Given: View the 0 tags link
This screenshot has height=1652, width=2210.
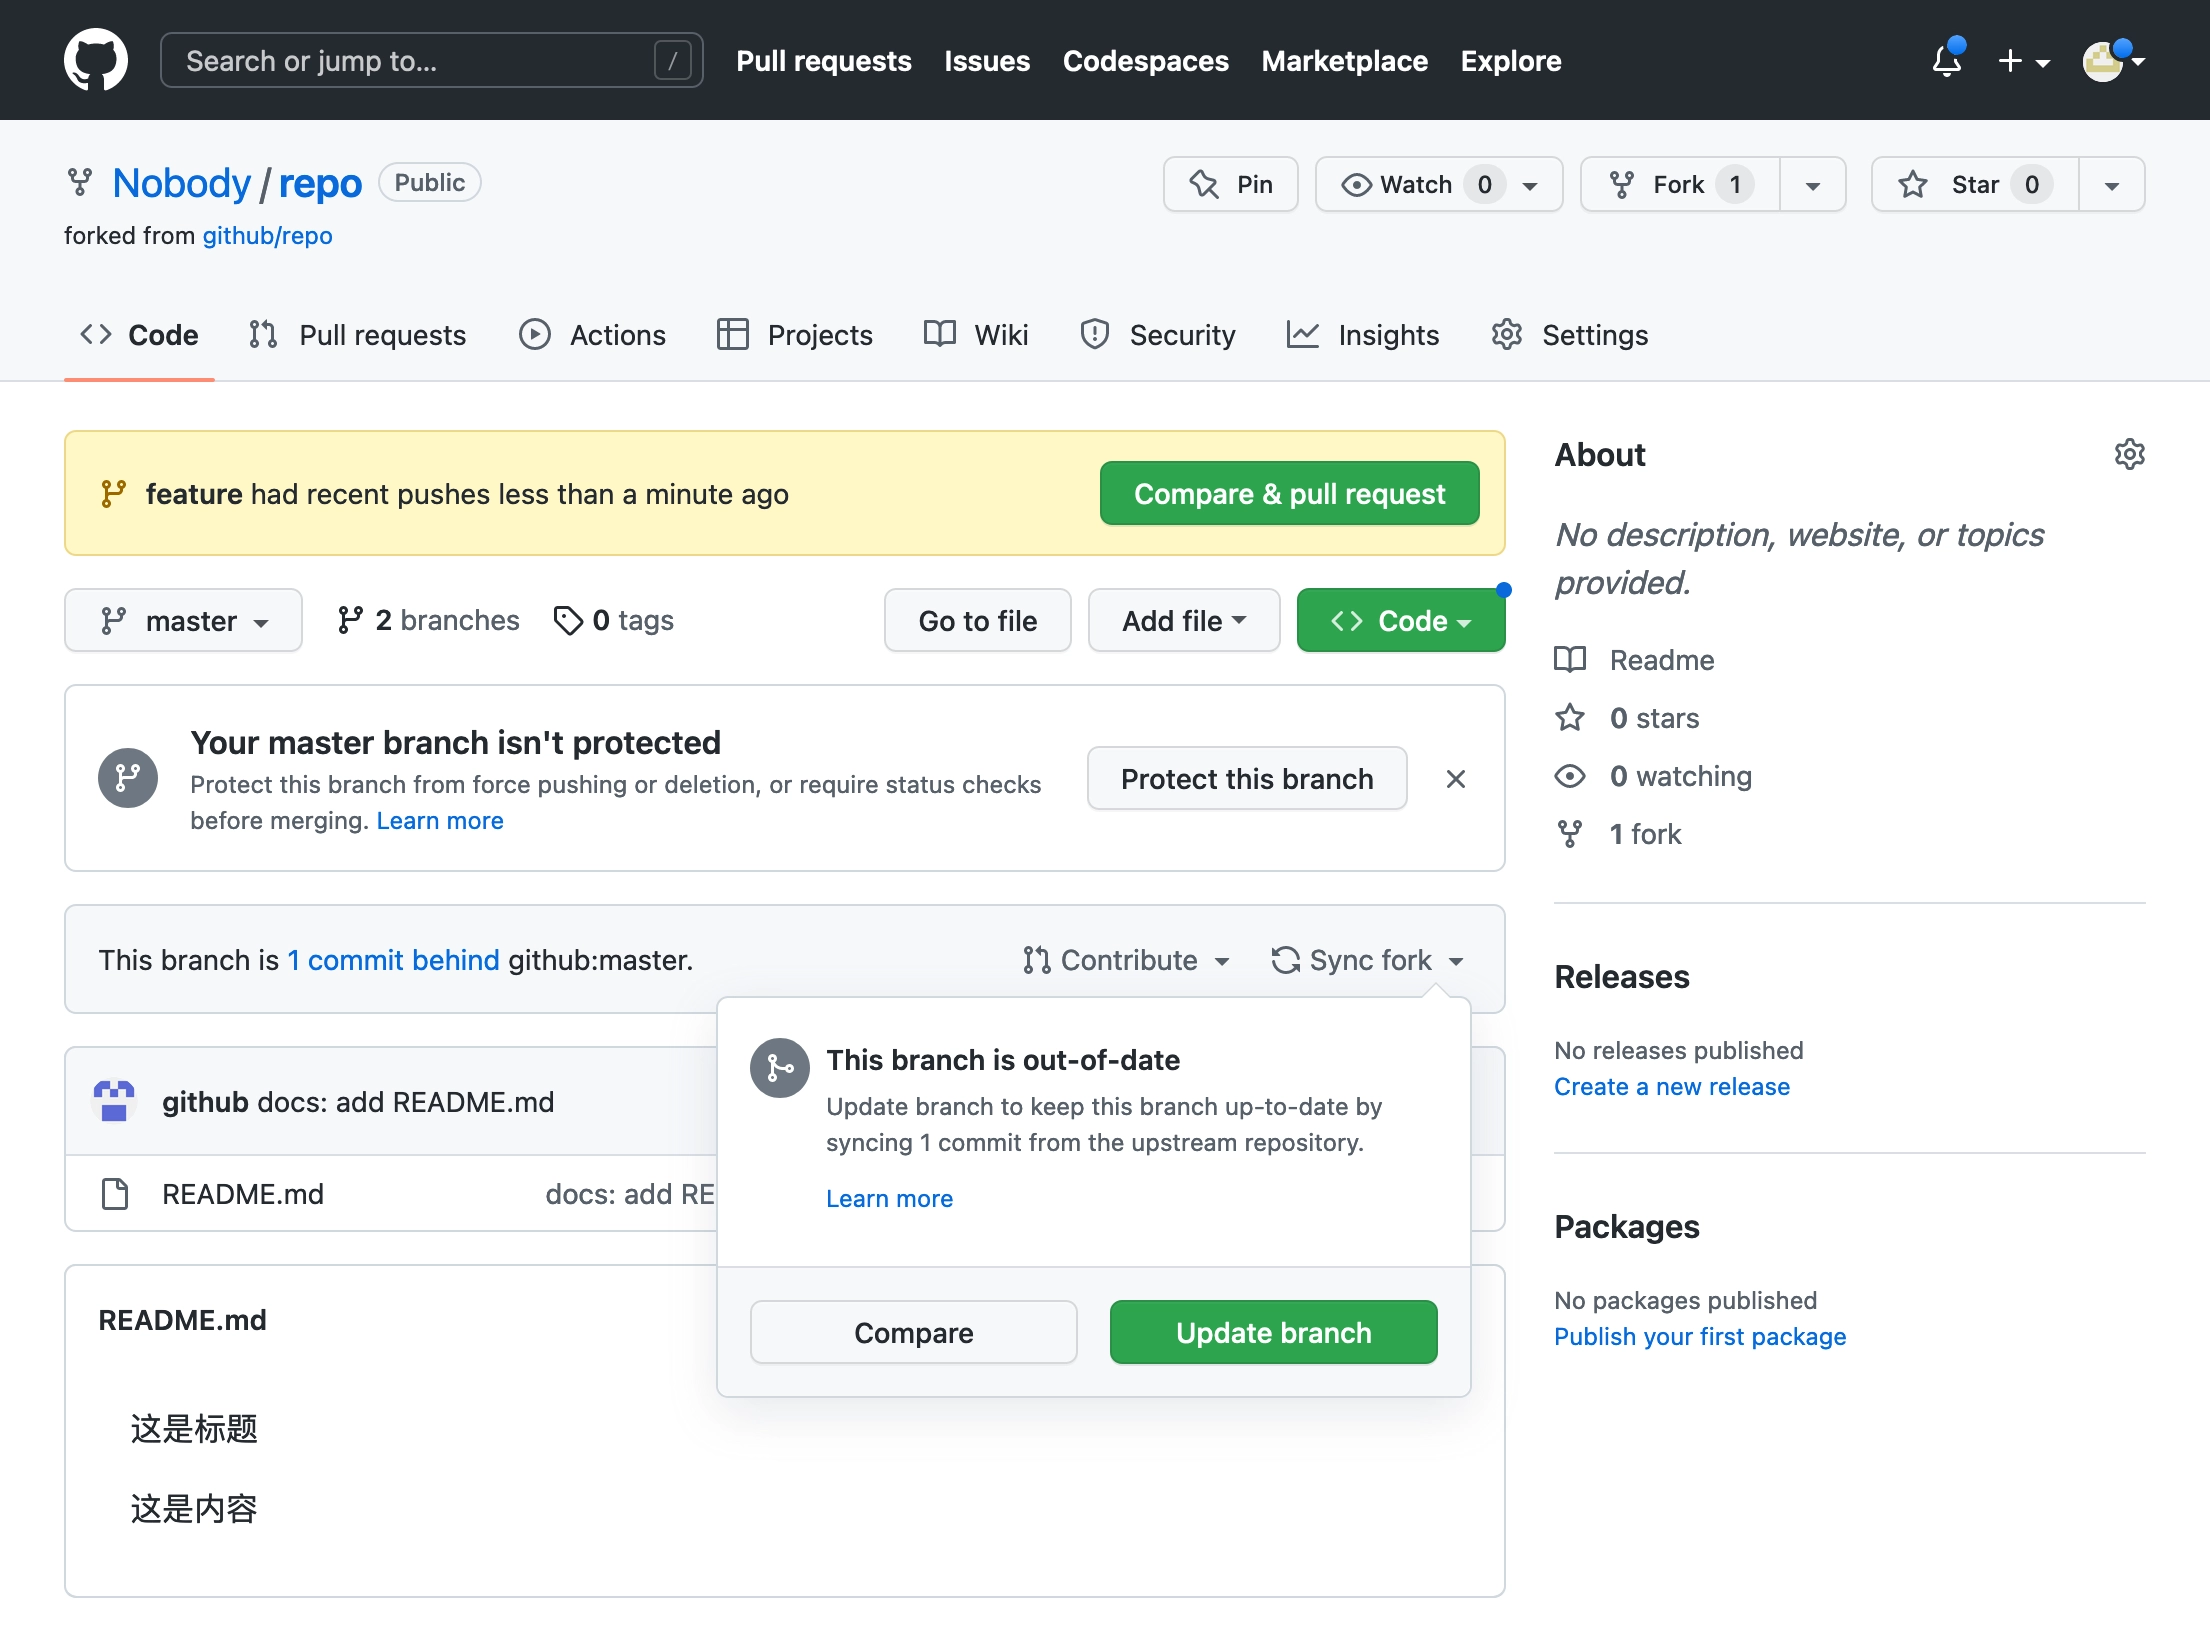Looking at the screenshot, I should pyautogui.click(x=614, y=620).
